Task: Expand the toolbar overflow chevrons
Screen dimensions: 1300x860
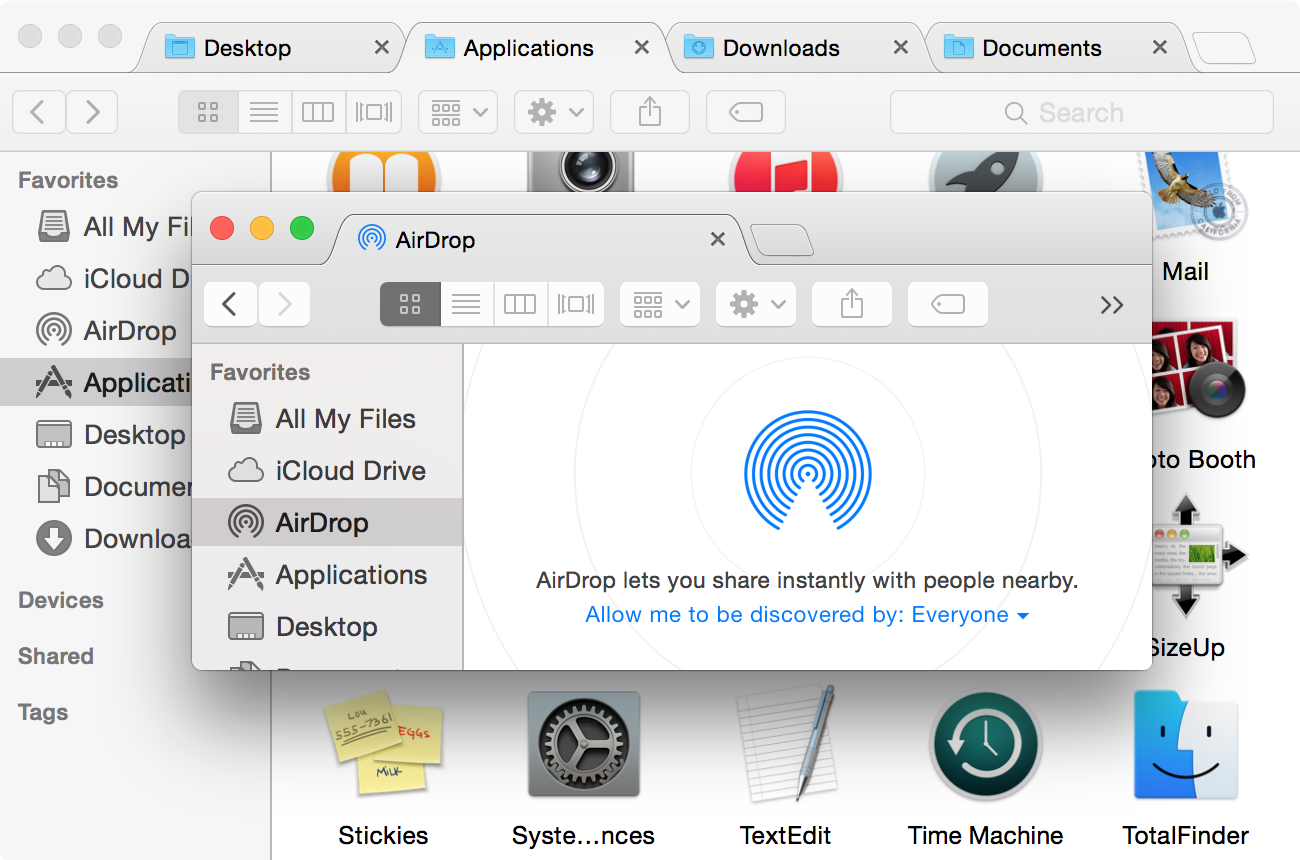Action: [1111, 305]
